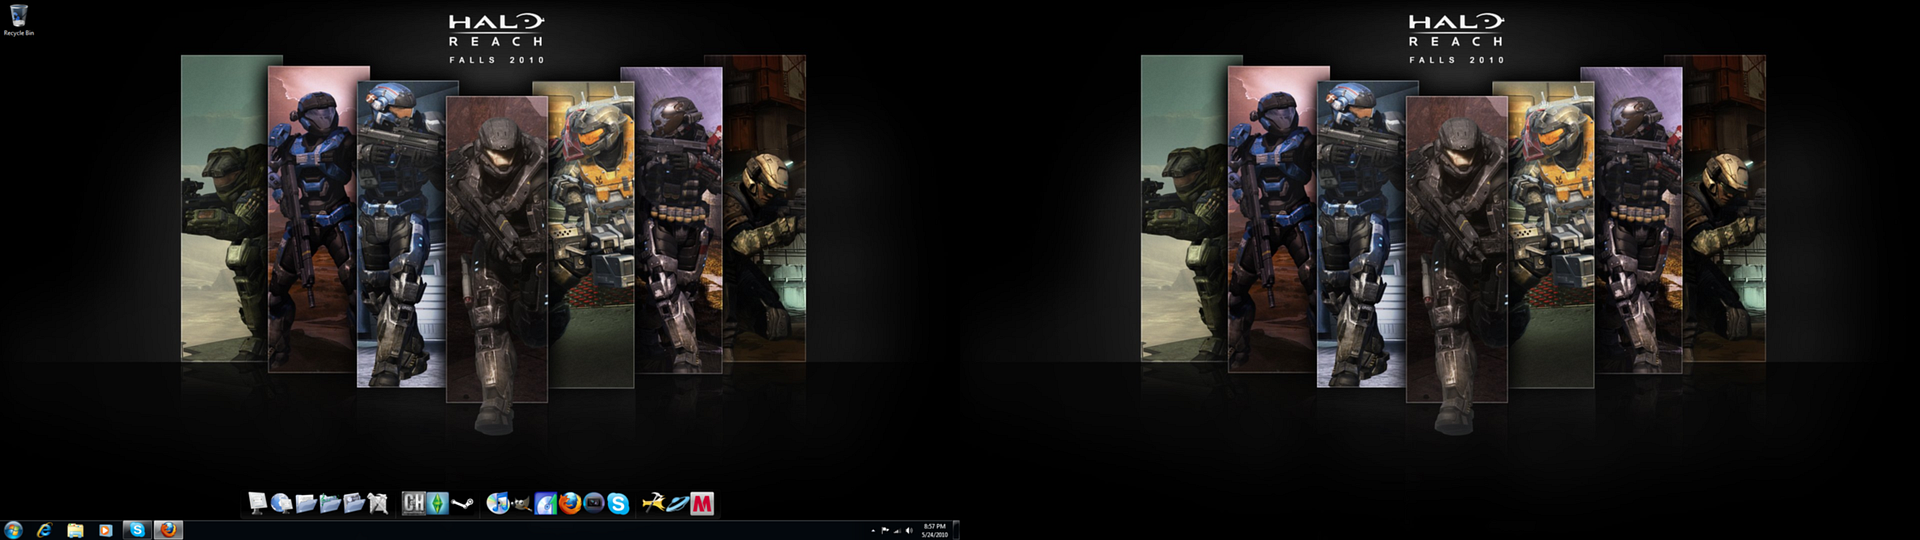Open the volume speaker tray icon
The width and height of the screenshot is (1920, 540).
909,531
